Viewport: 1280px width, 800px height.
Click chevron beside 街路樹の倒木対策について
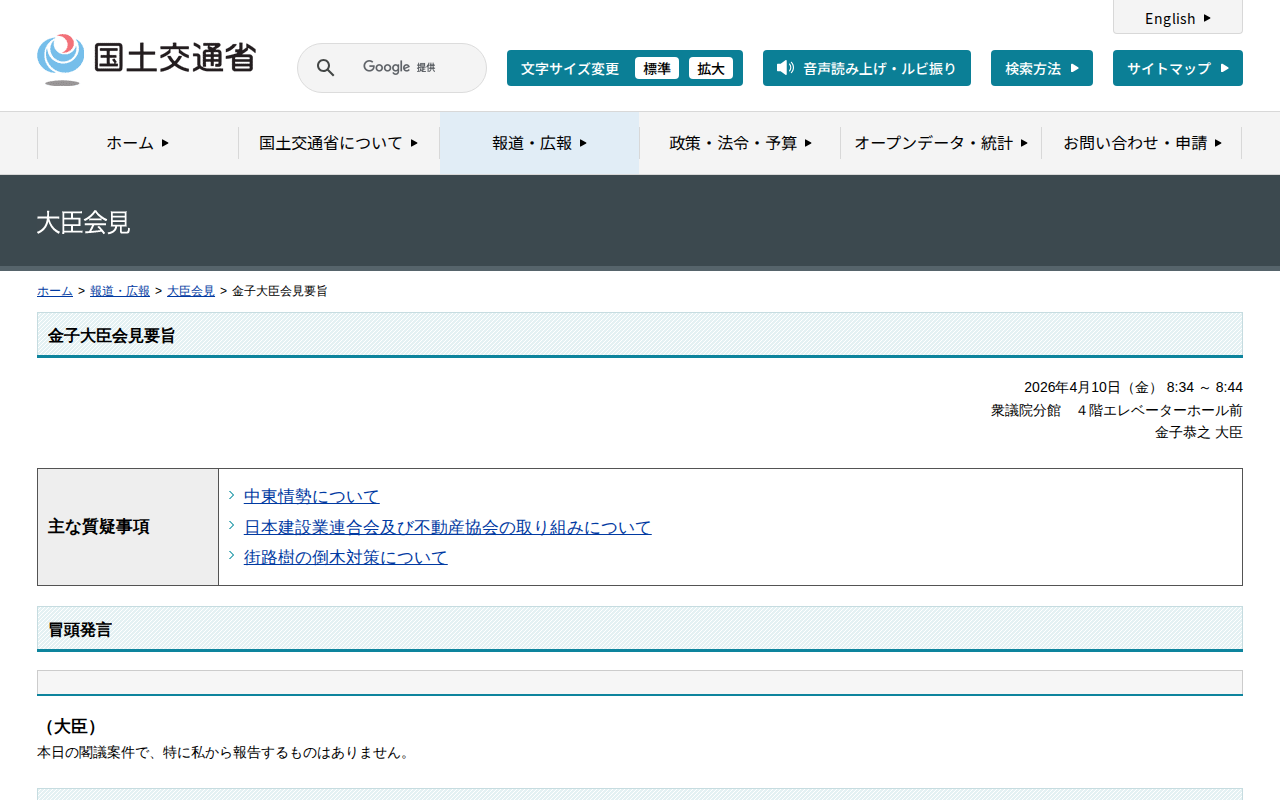tap(232, 555)
